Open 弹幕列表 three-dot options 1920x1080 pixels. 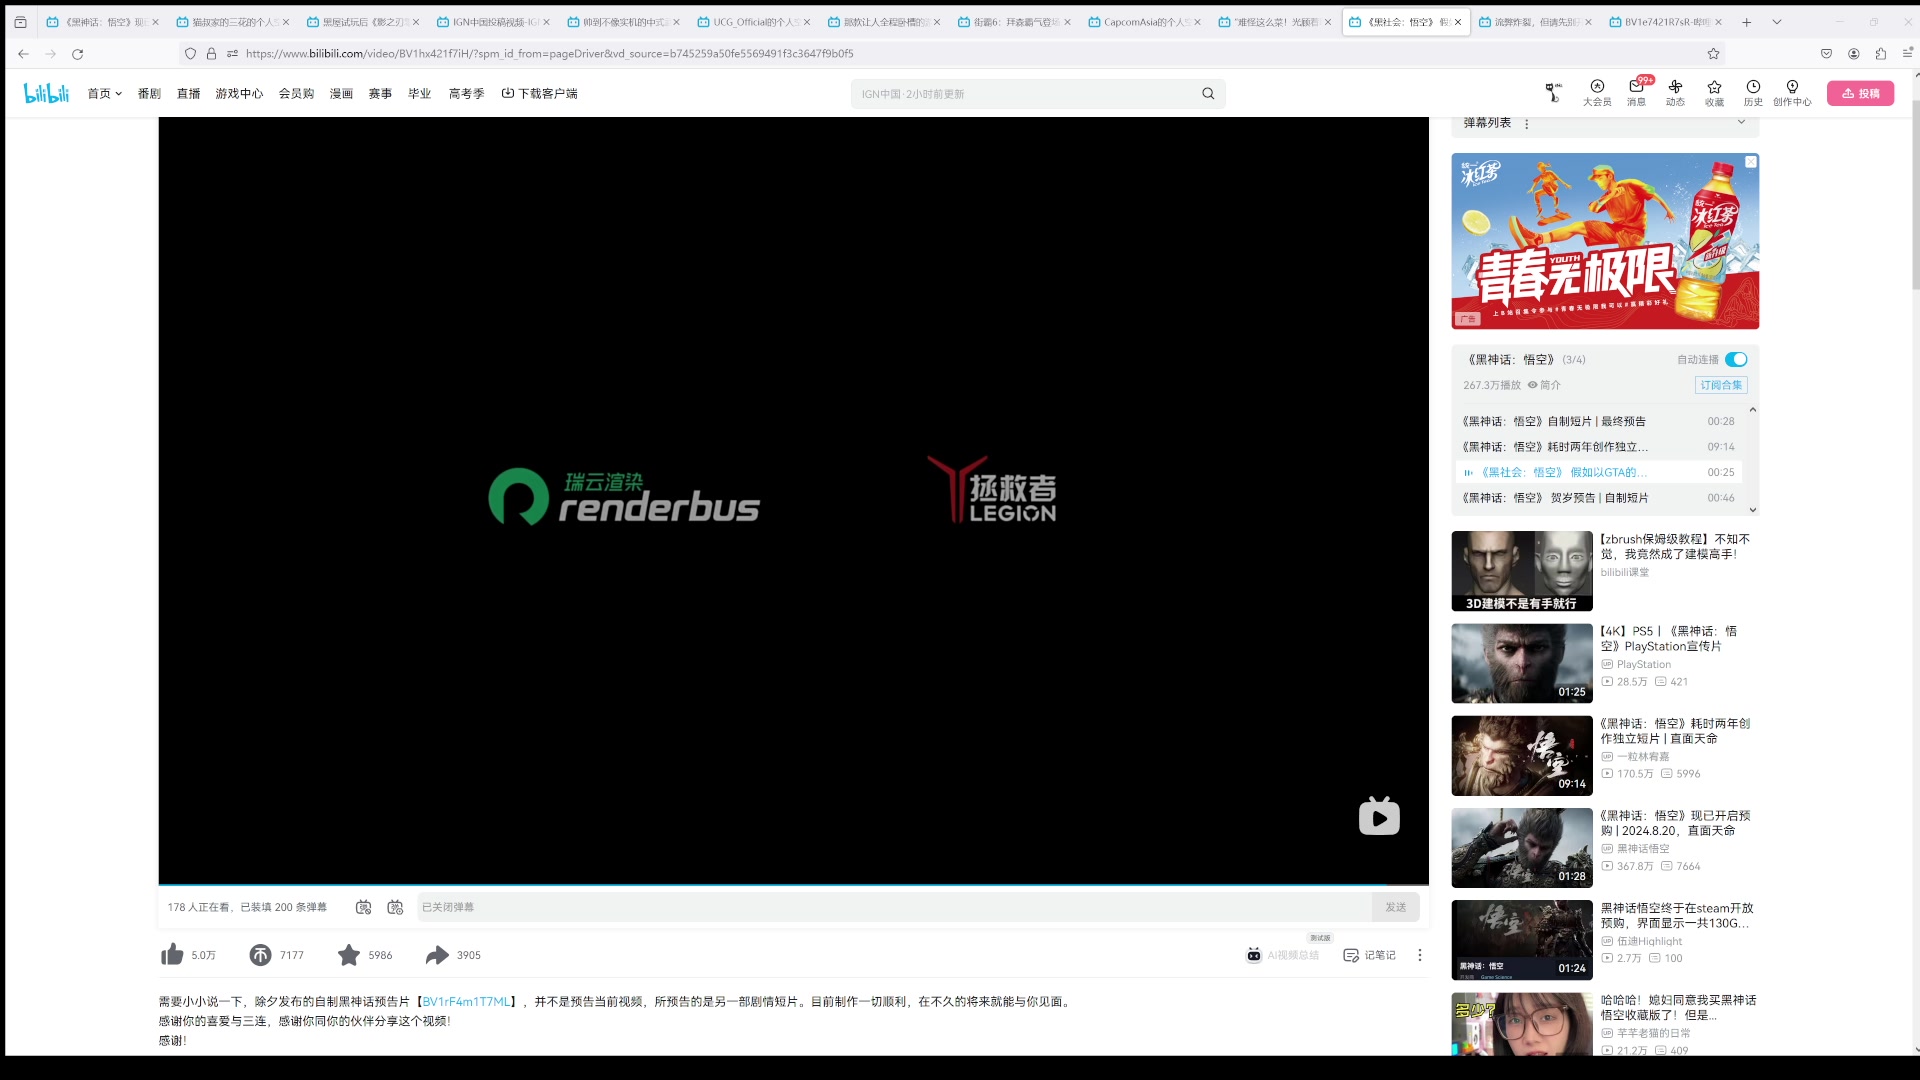pos(1526,124)
